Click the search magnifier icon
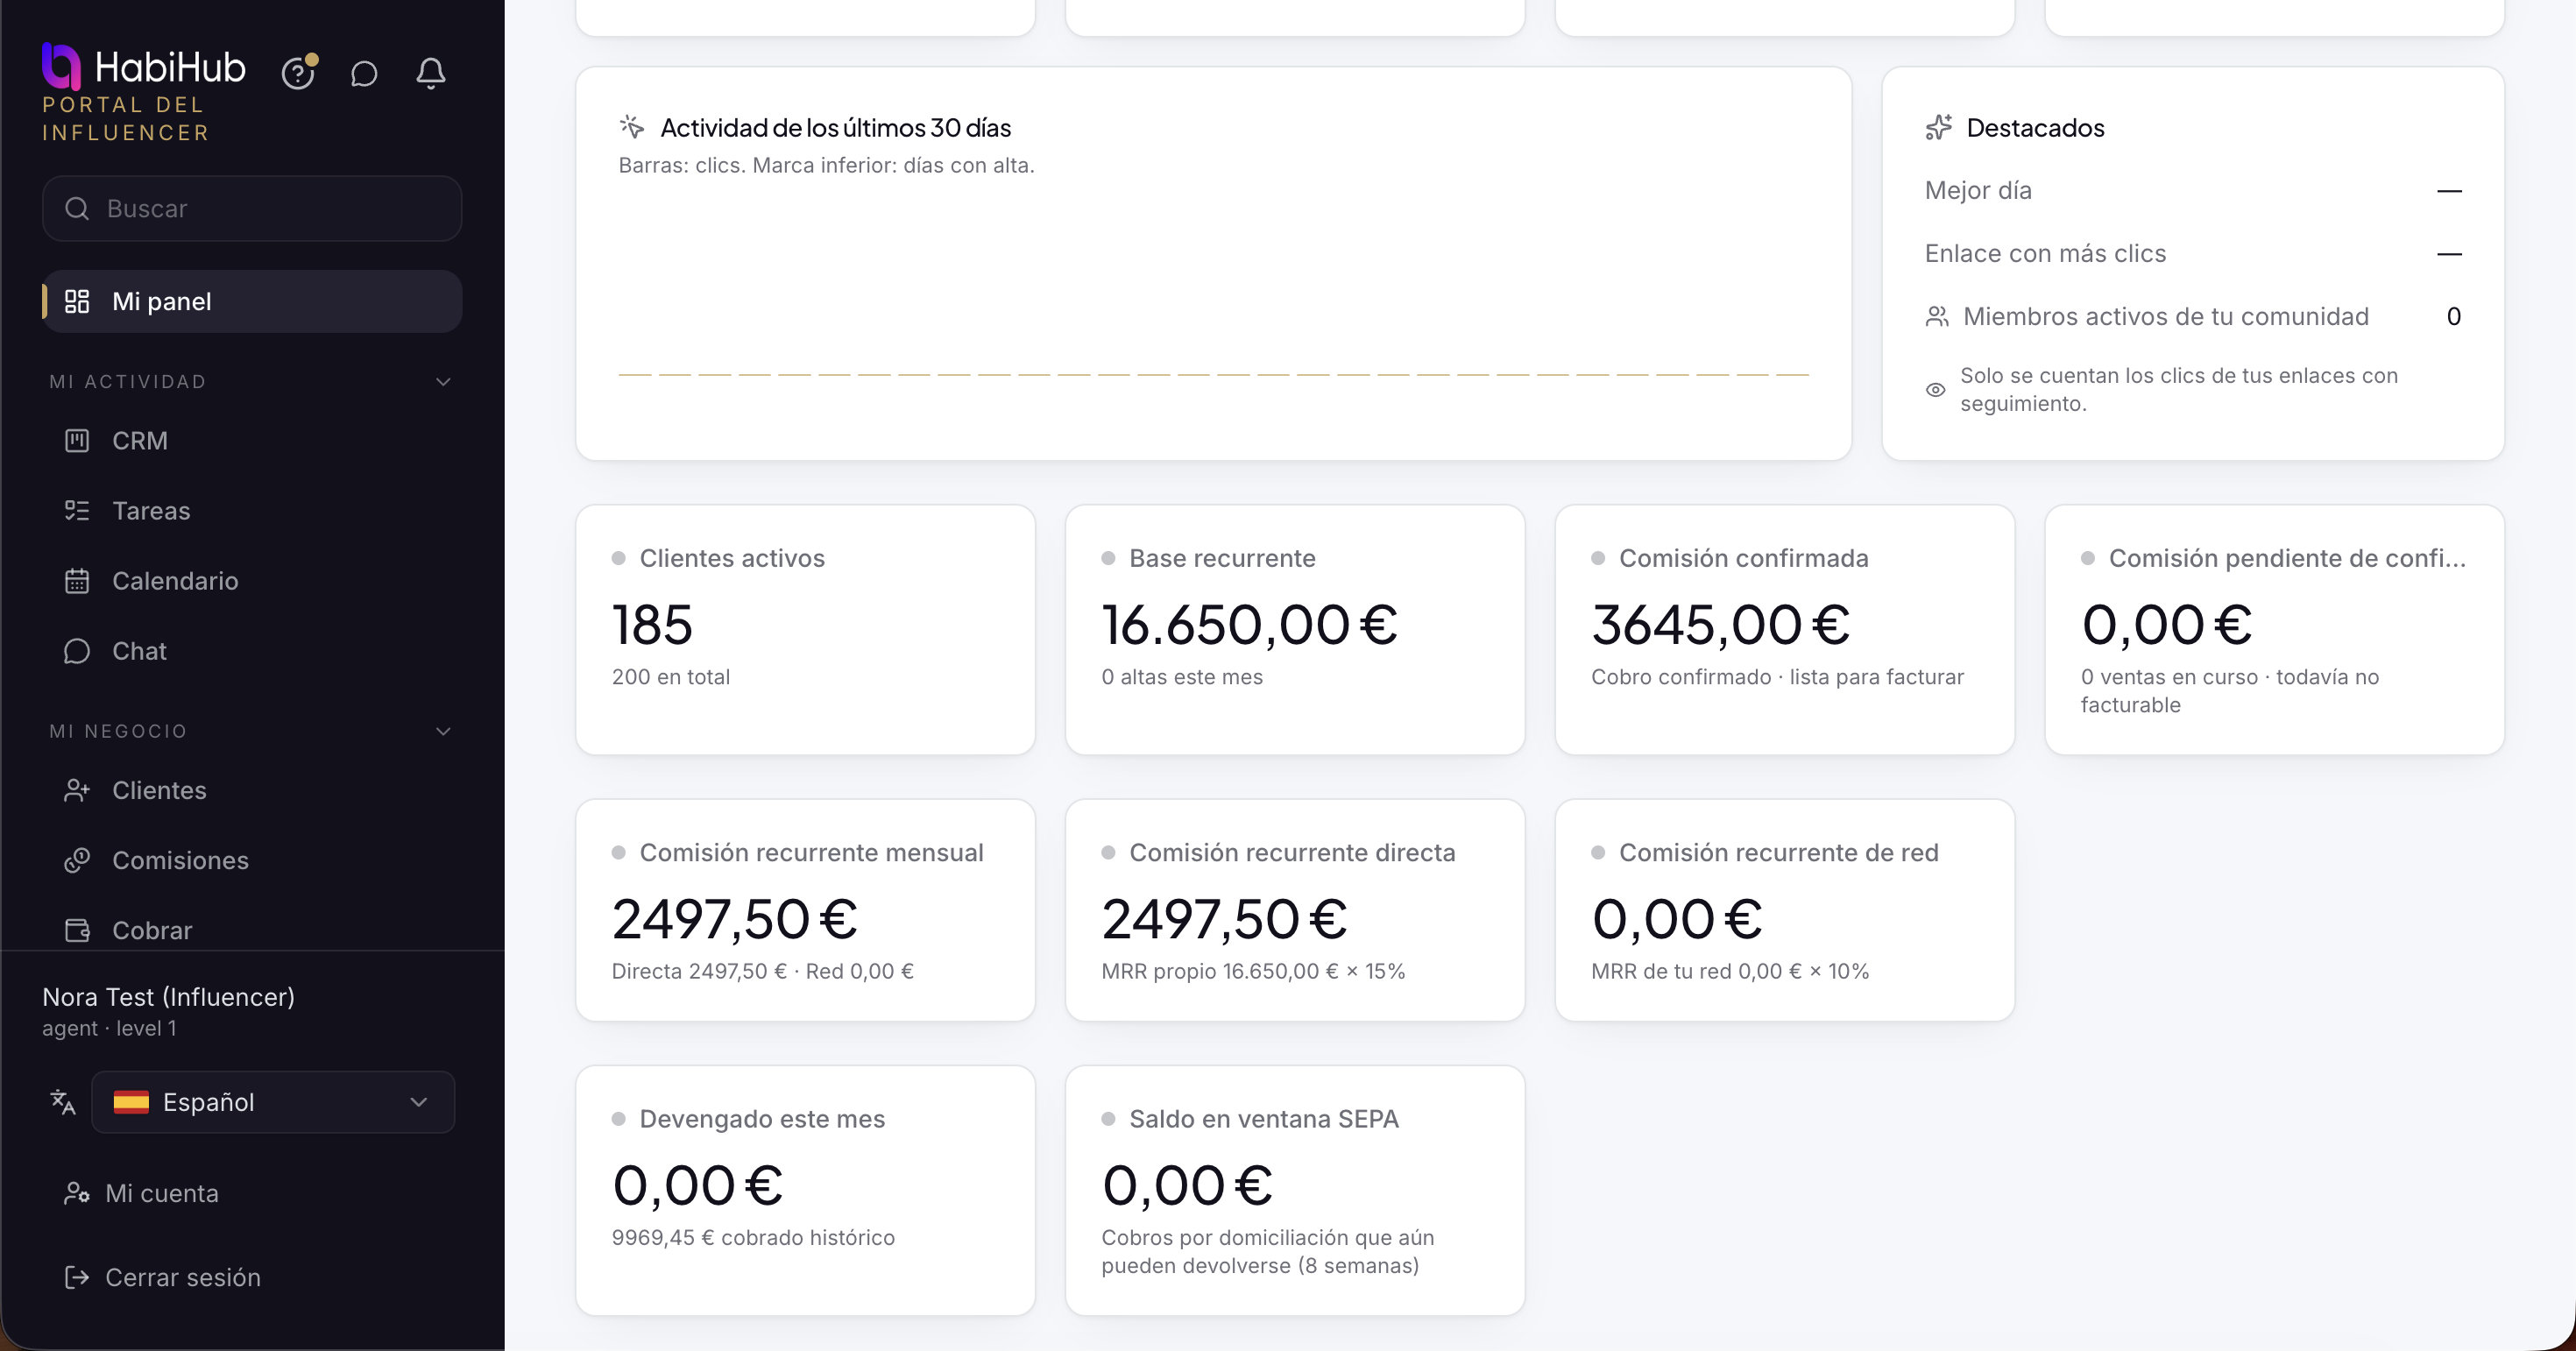Screen dimensions: 2576x1351 click(77, 209)
